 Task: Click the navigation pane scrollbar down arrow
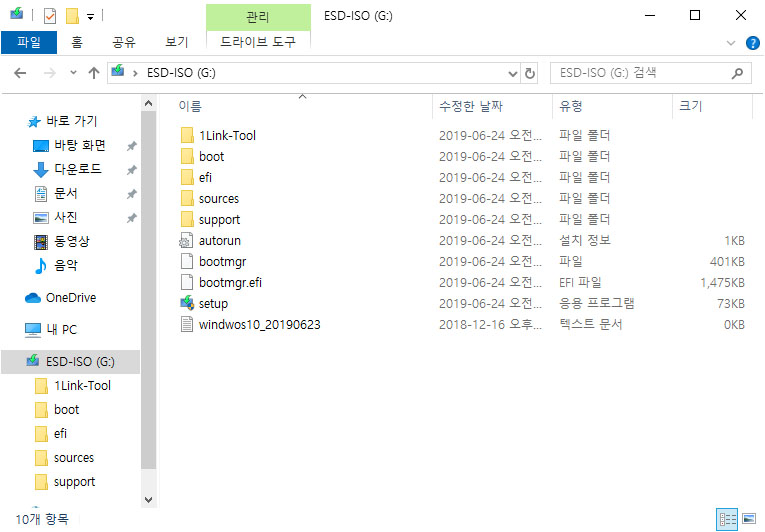tap(149, 500)
